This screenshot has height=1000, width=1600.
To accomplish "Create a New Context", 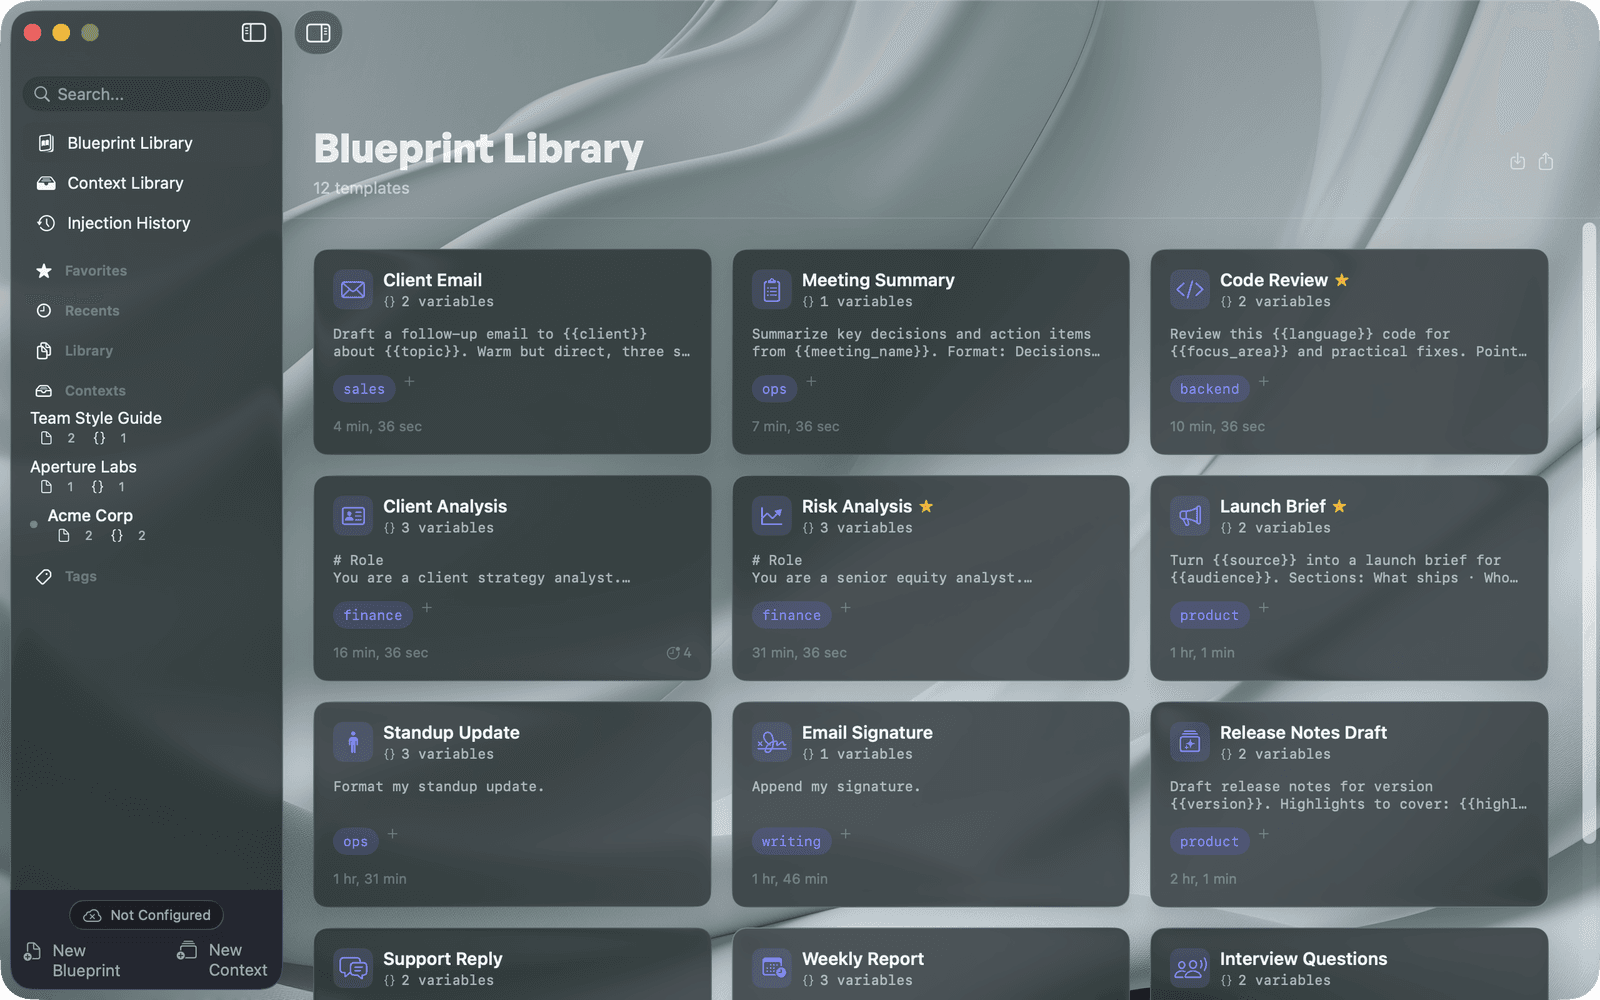I will [222, 960].
